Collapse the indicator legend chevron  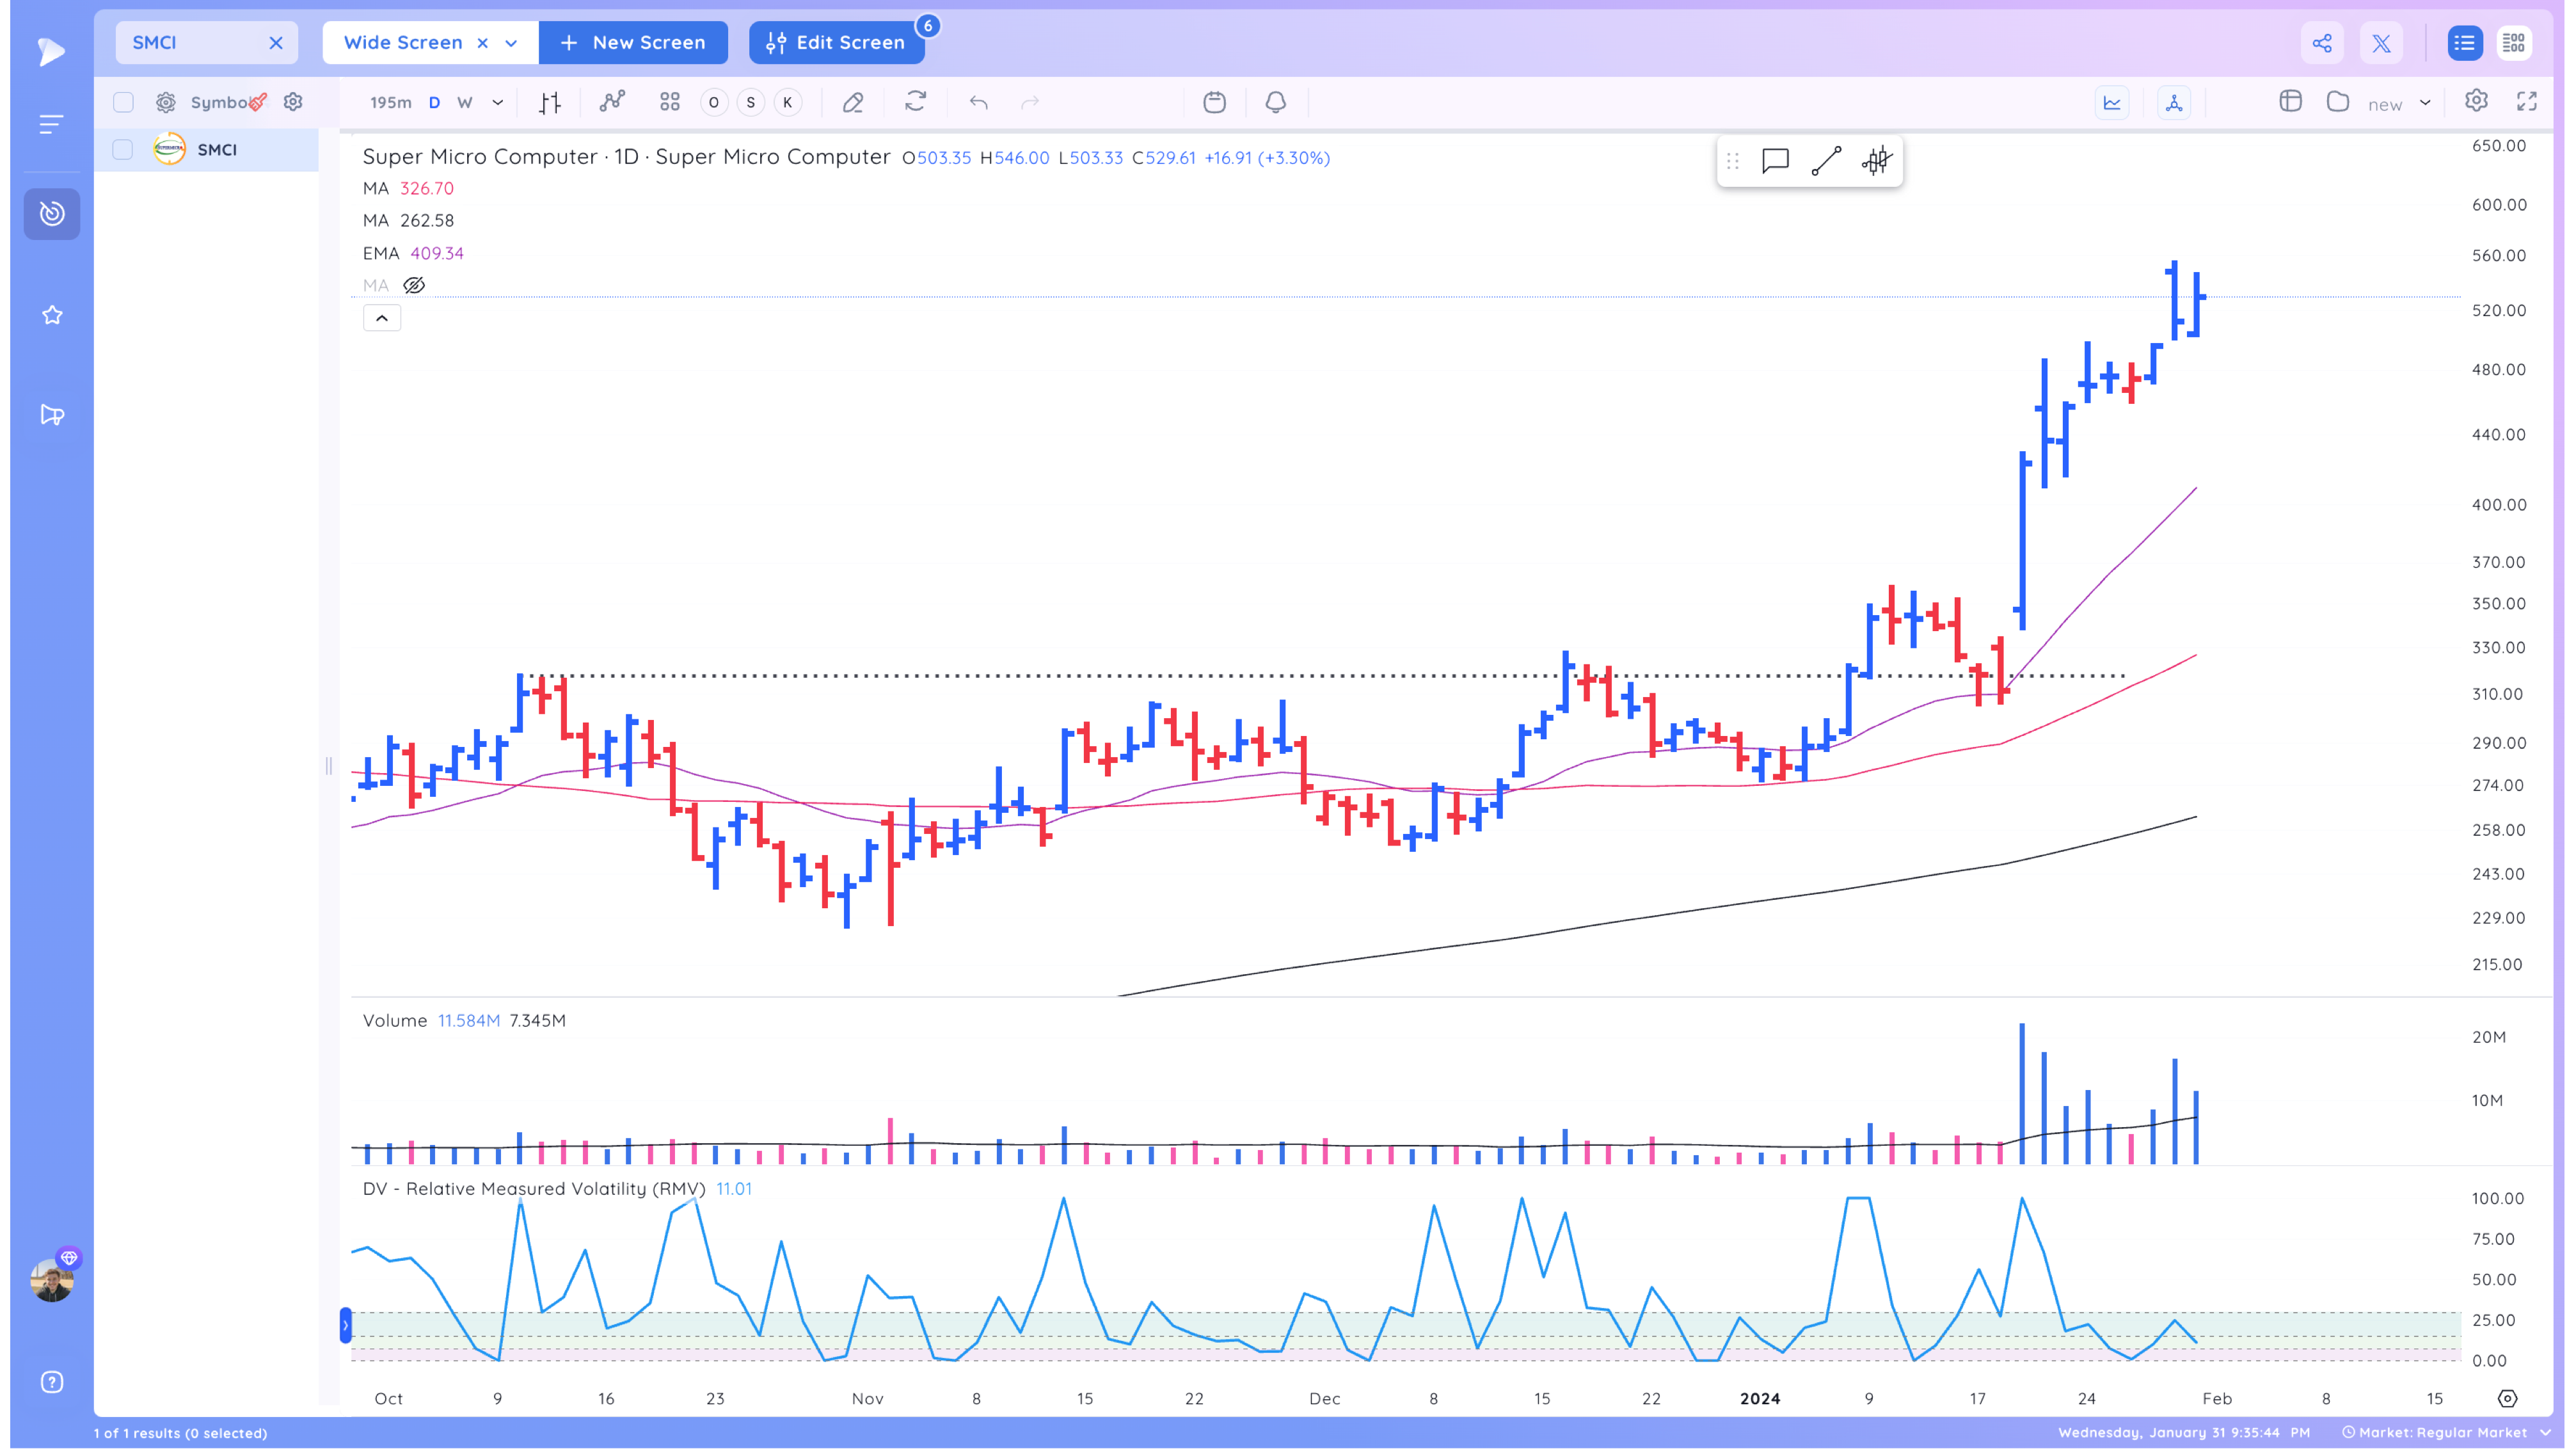pyautogui.click(x=382, y=318)
